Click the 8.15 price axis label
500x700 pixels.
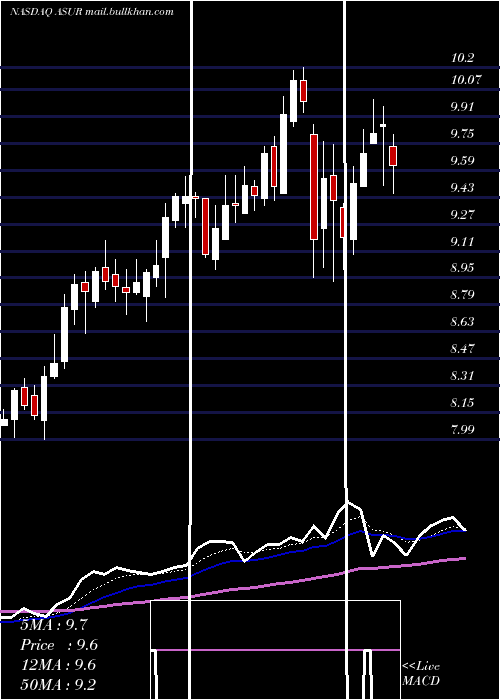pos(462,403)
